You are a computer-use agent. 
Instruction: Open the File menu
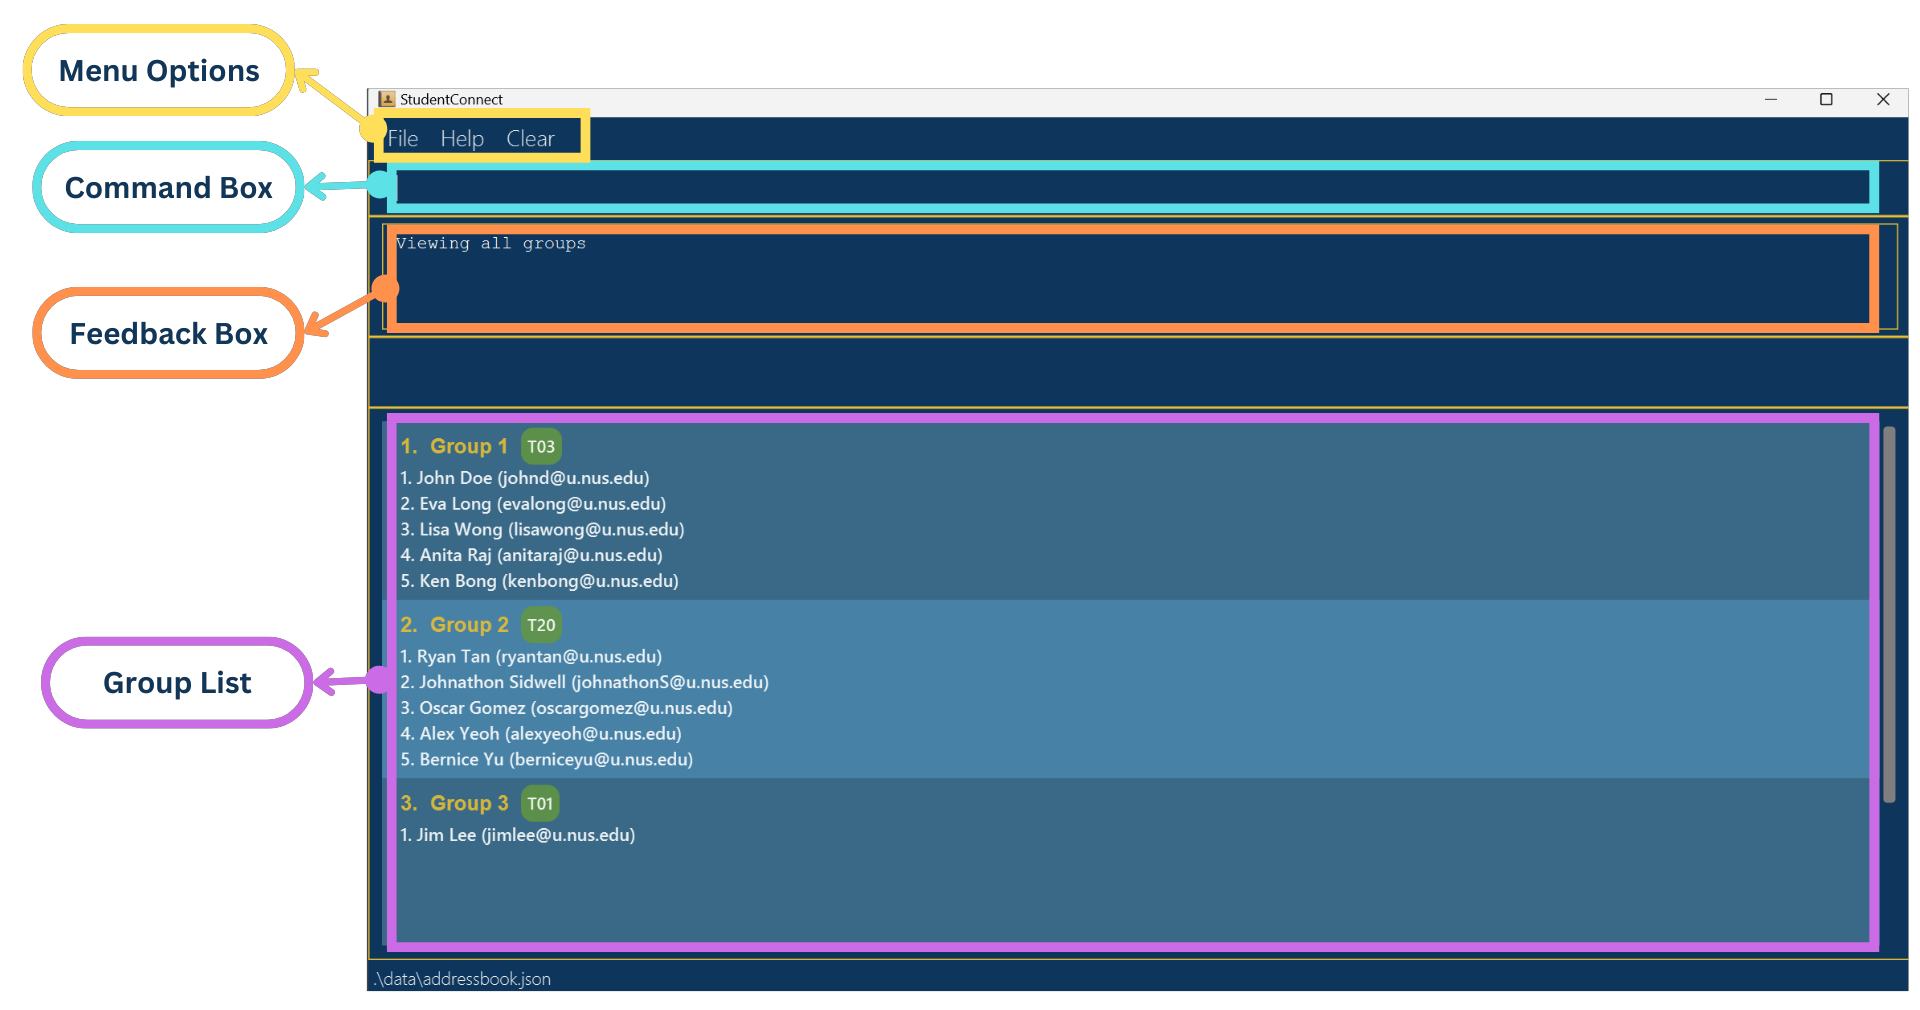point(402,138)
